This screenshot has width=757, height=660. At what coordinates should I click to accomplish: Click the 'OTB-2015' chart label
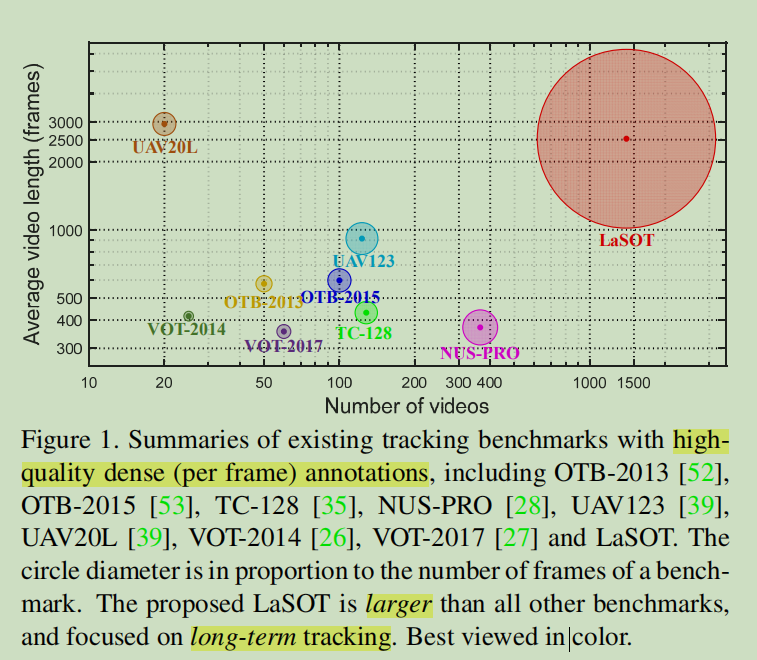pos(340,297)
